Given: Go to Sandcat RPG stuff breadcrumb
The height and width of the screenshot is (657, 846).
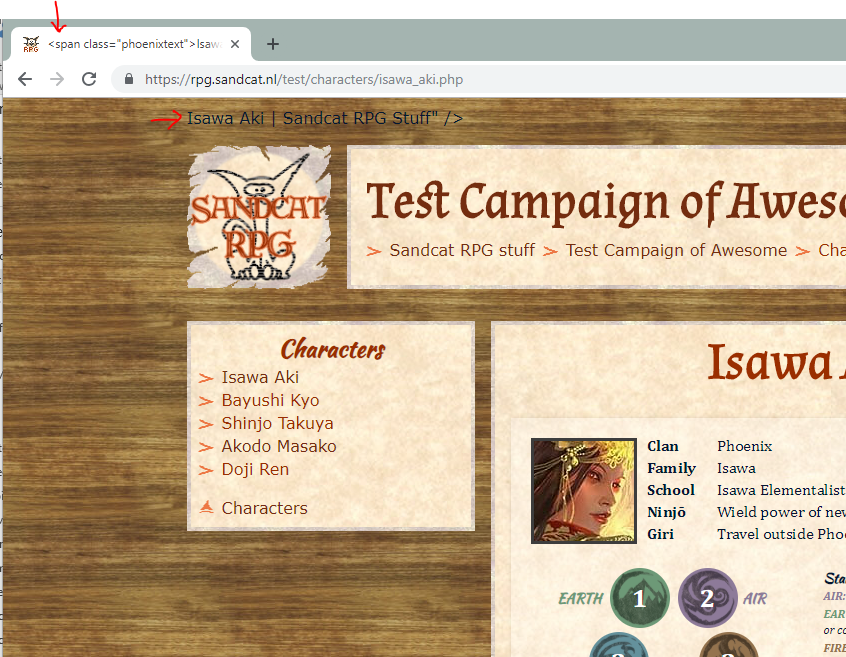Looking at the screenshot, I should click(462, 250).
